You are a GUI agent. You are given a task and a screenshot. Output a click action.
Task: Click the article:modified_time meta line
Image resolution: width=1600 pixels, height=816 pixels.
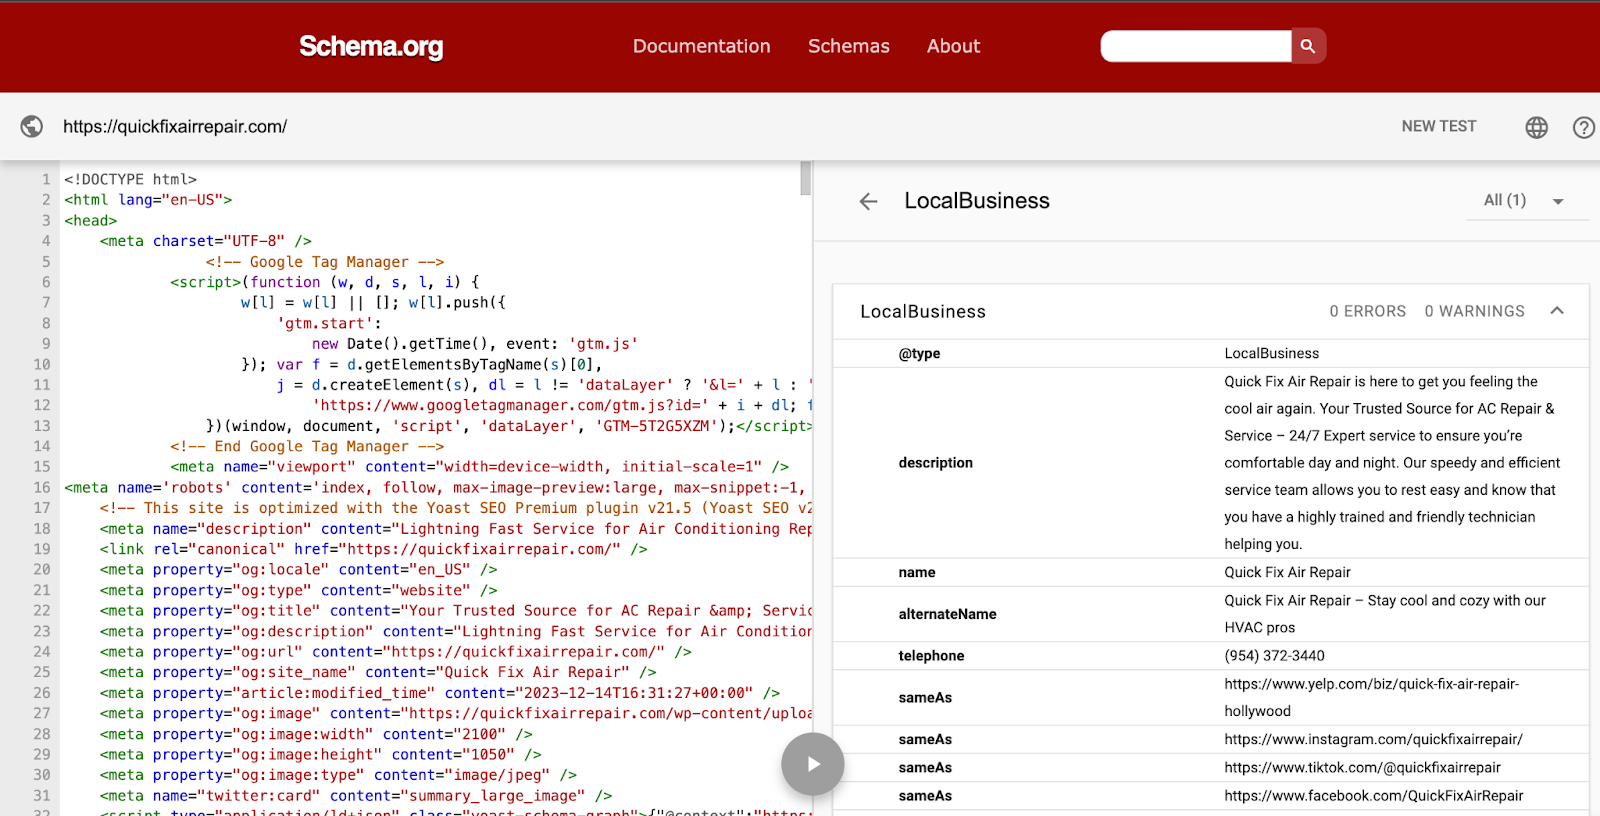click(439, 693)
